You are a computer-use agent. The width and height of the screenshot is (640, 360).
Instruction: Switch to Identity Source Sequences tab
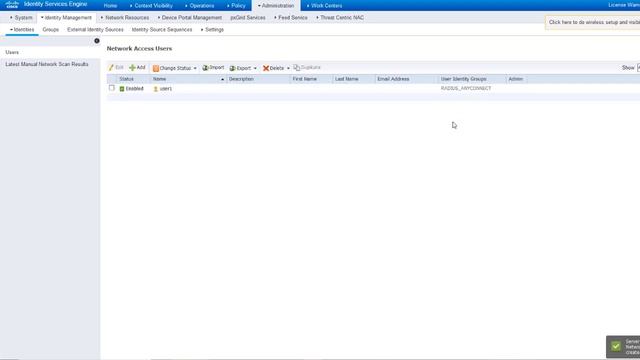[162, 29]
